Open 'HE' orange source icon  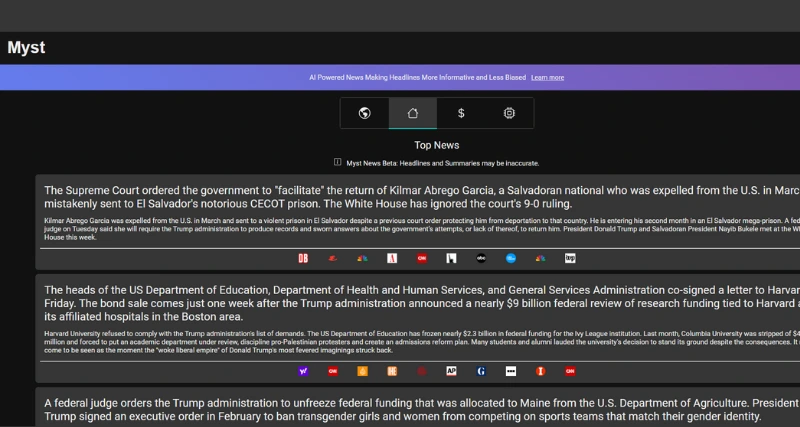[x=392, y=371]
